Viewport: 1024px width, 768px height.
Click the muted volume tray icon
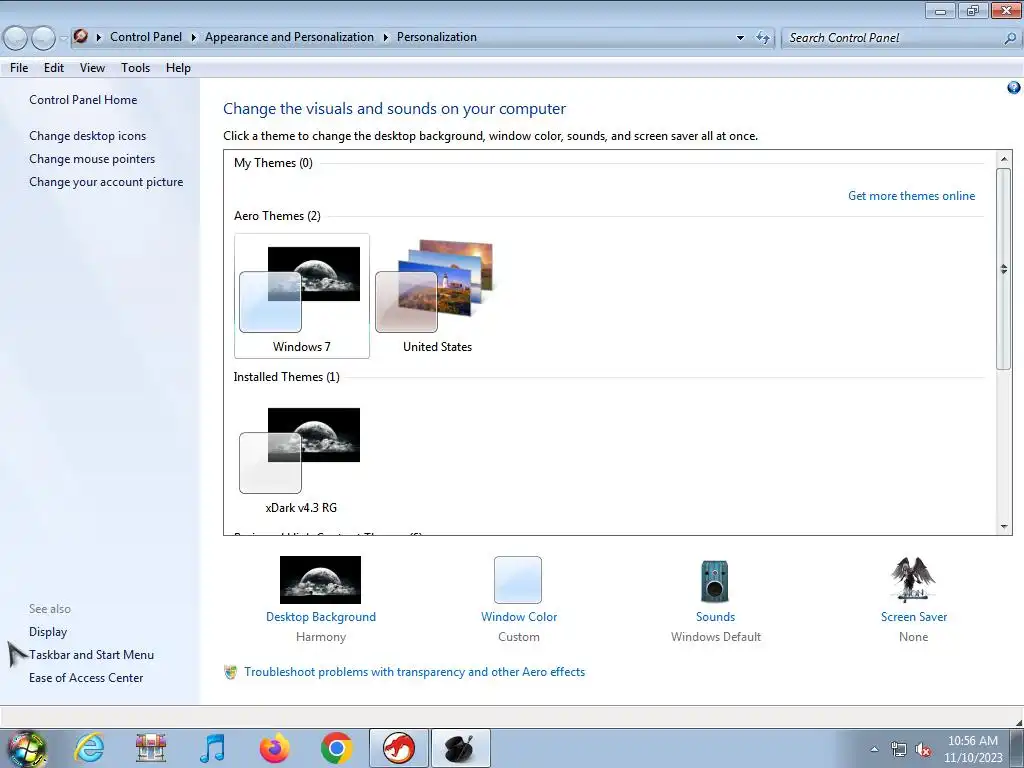point(923,750)
